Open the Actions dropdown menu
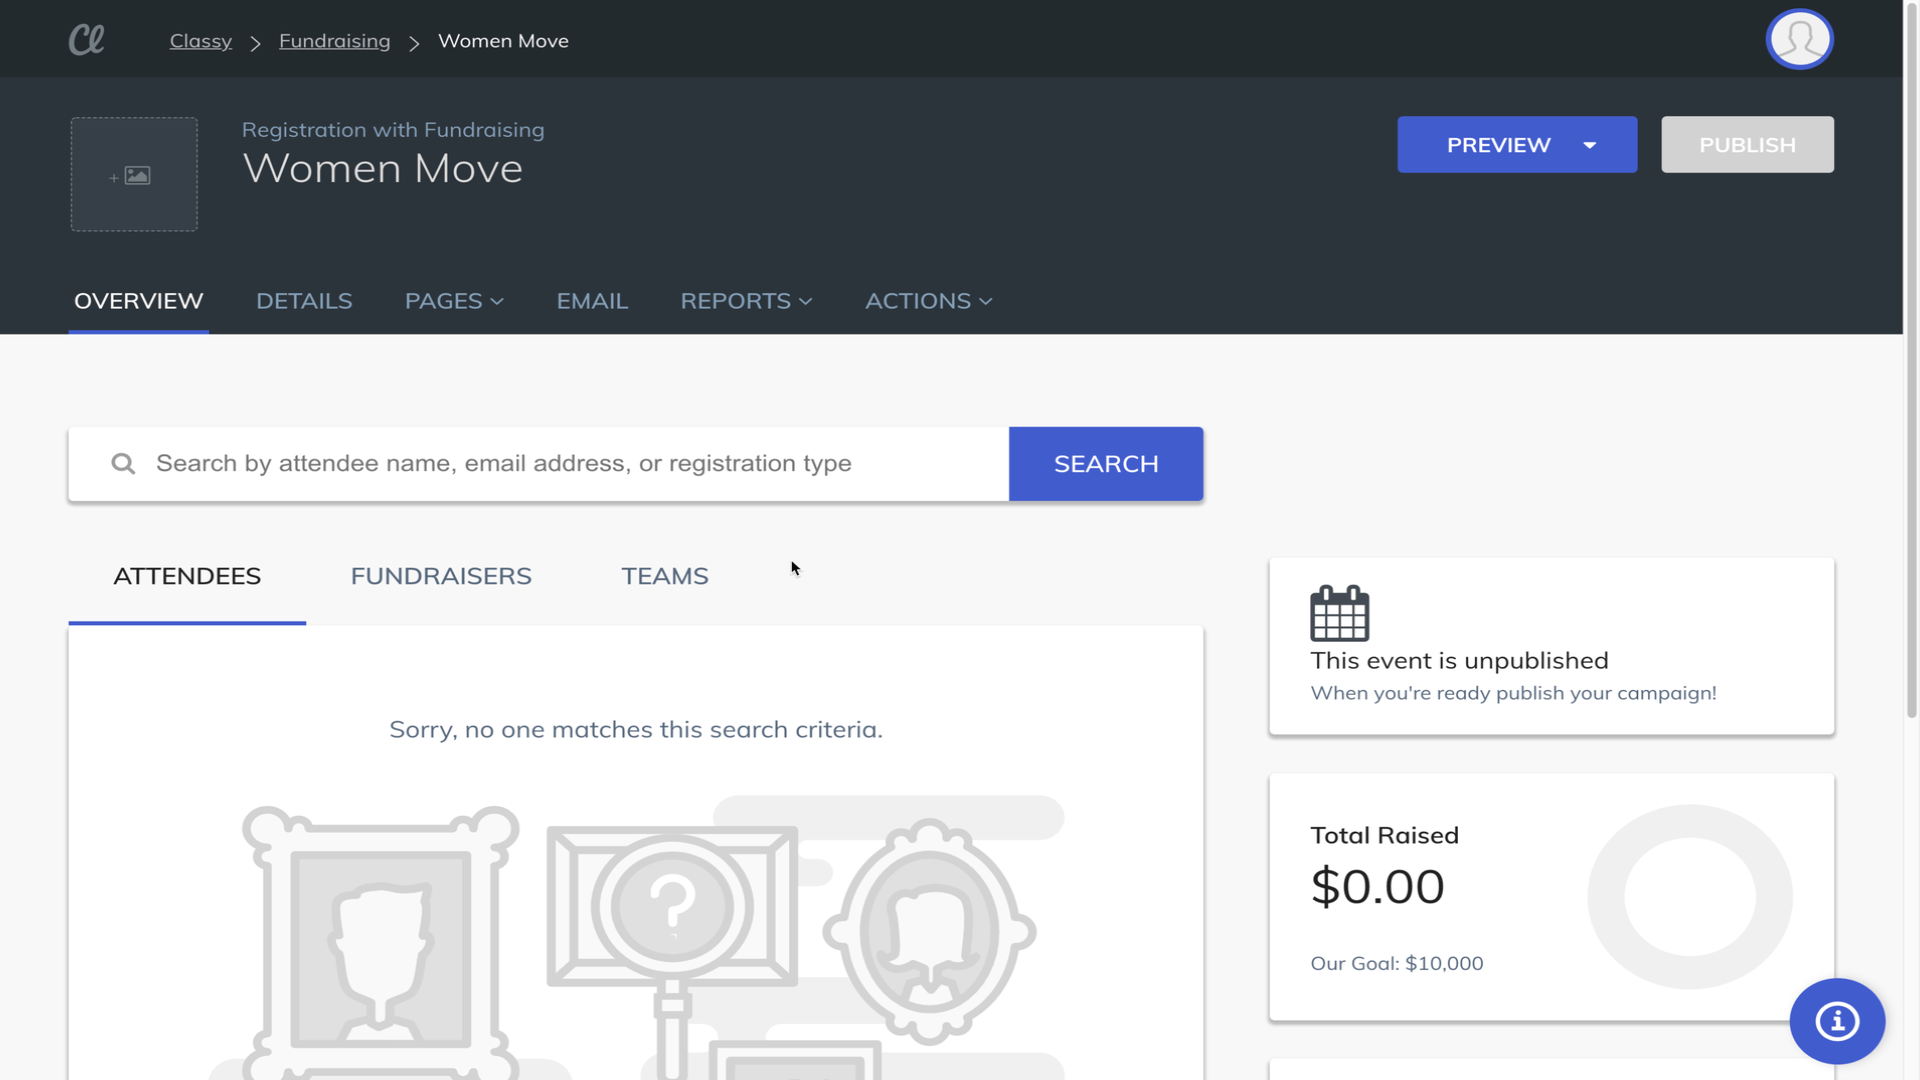 coord(928,301)
